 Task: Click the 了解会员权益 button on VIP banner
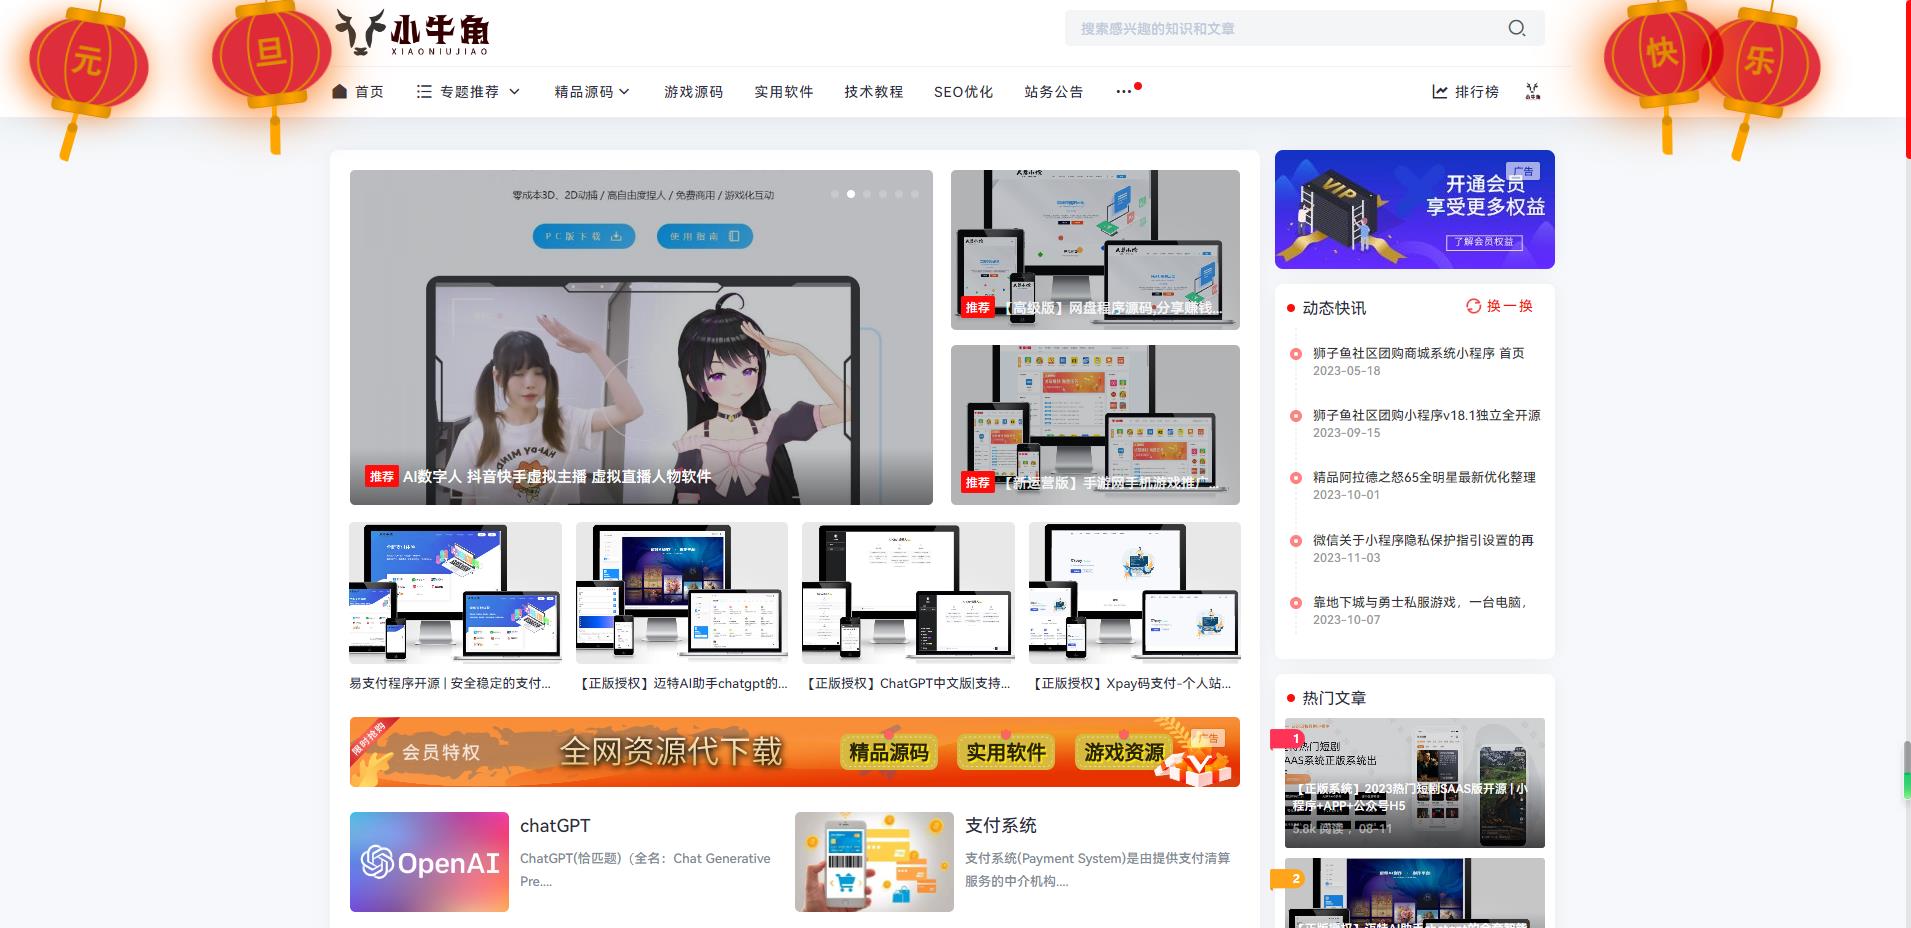click(1484, 241)
